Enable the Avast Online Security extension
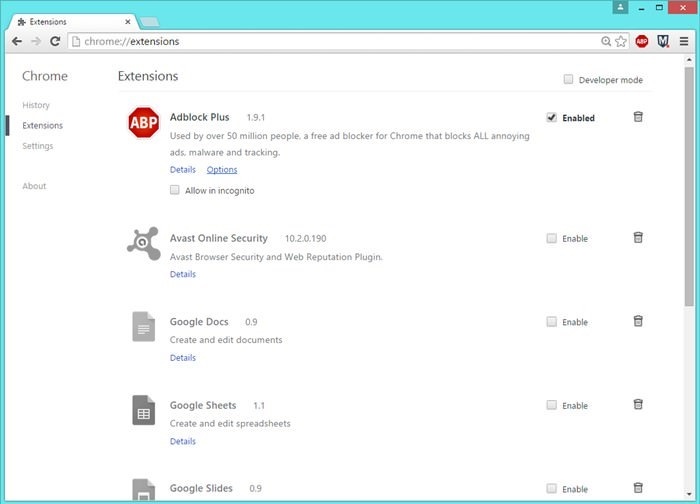700x504 pixels. [552, 238]
